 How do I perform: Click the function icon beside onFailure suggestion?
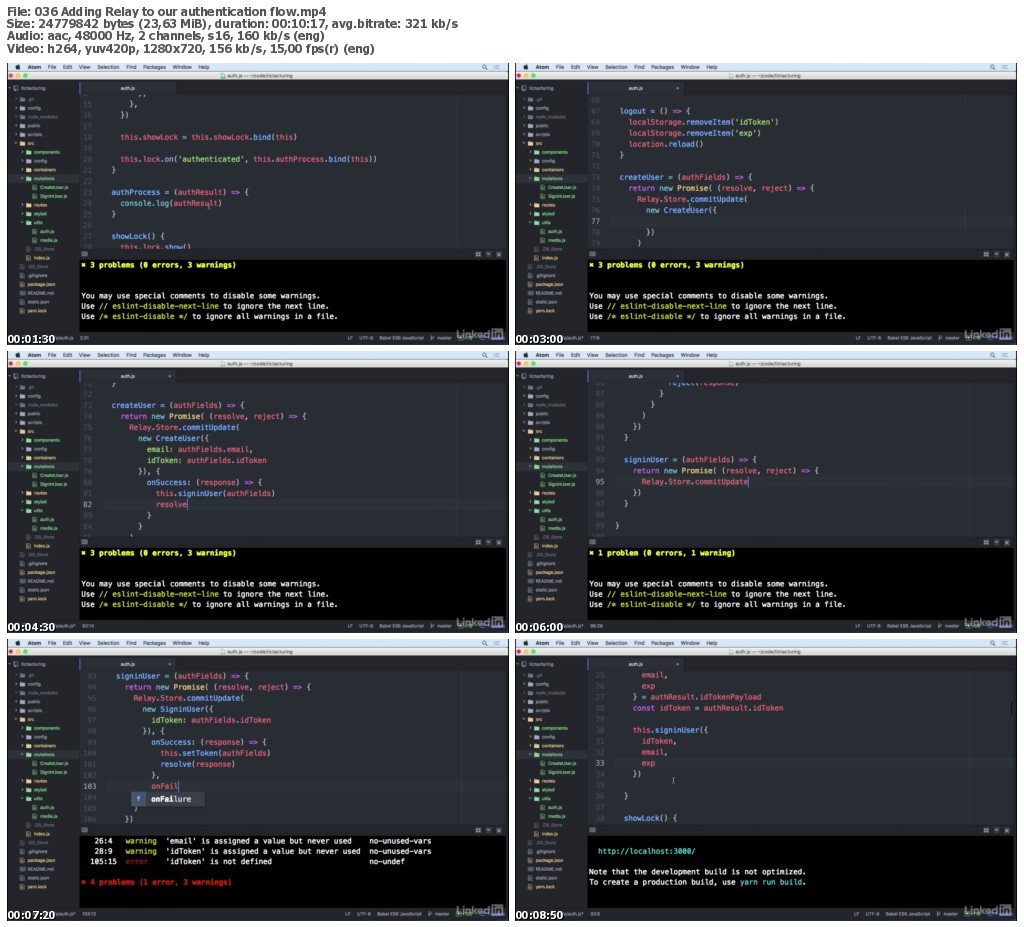[x=138, y=799]
